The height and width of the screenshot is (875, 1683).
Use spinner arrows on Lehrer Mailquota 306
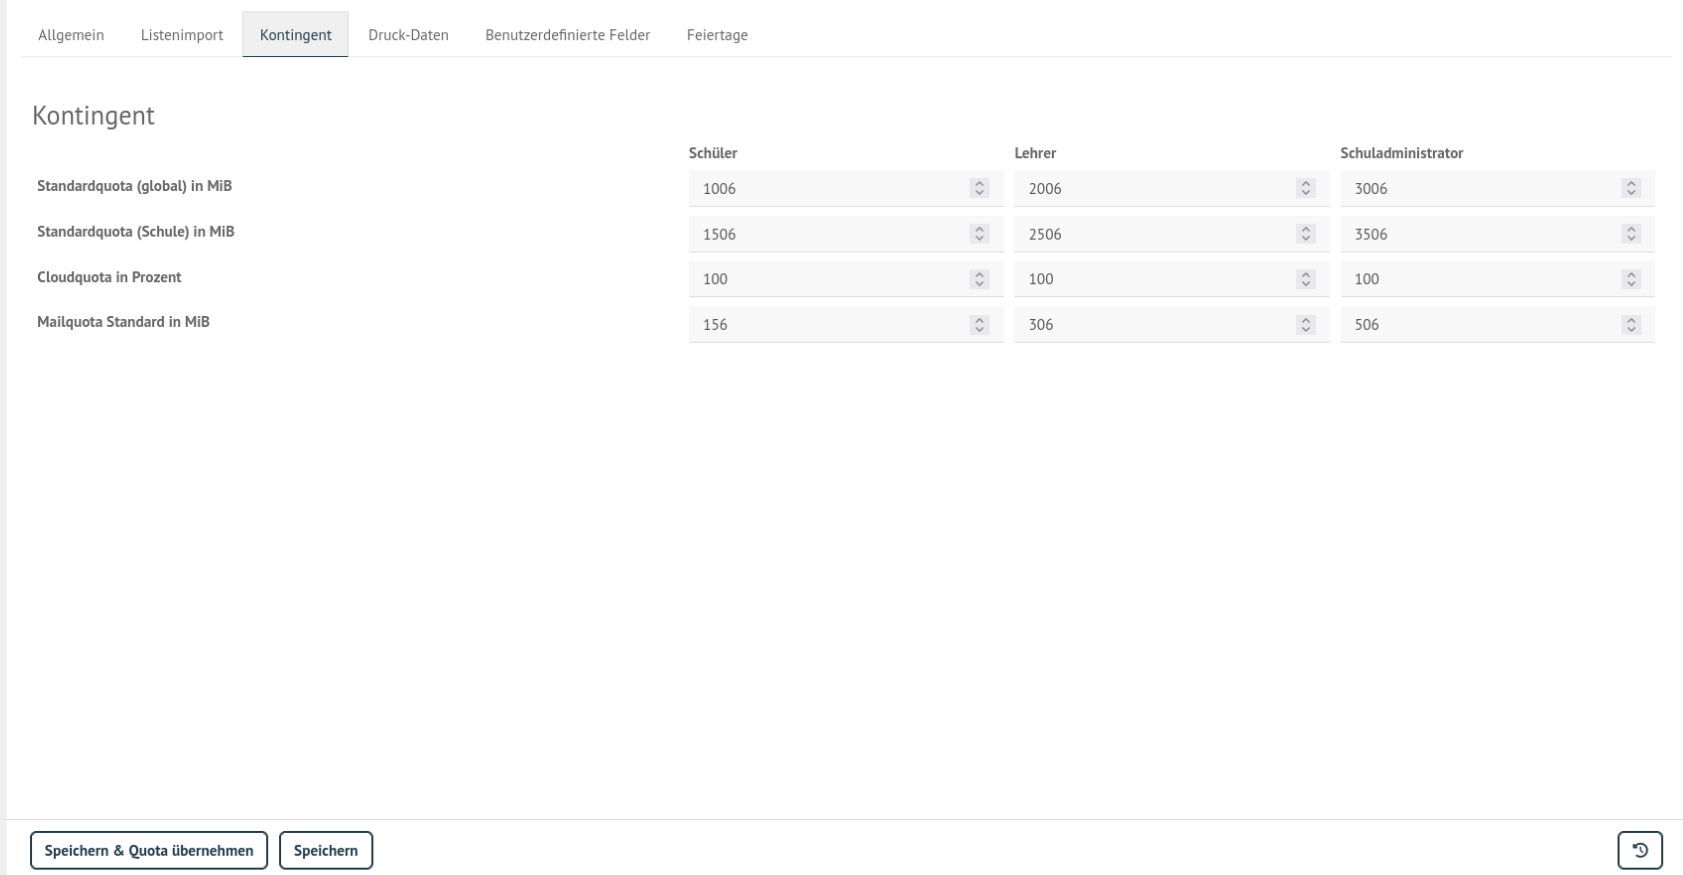[x=1305, y=324]
